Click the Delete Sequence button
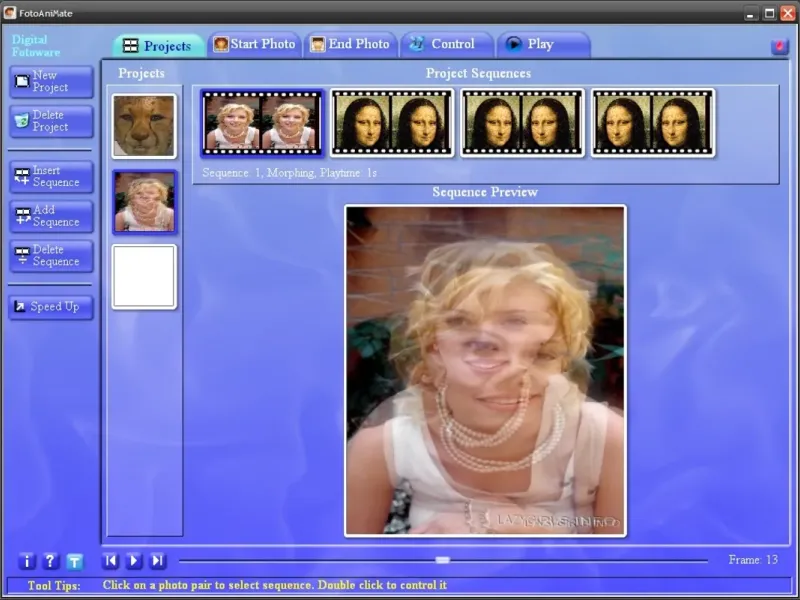This screenshot has height=600, width=800. point(52,256)
